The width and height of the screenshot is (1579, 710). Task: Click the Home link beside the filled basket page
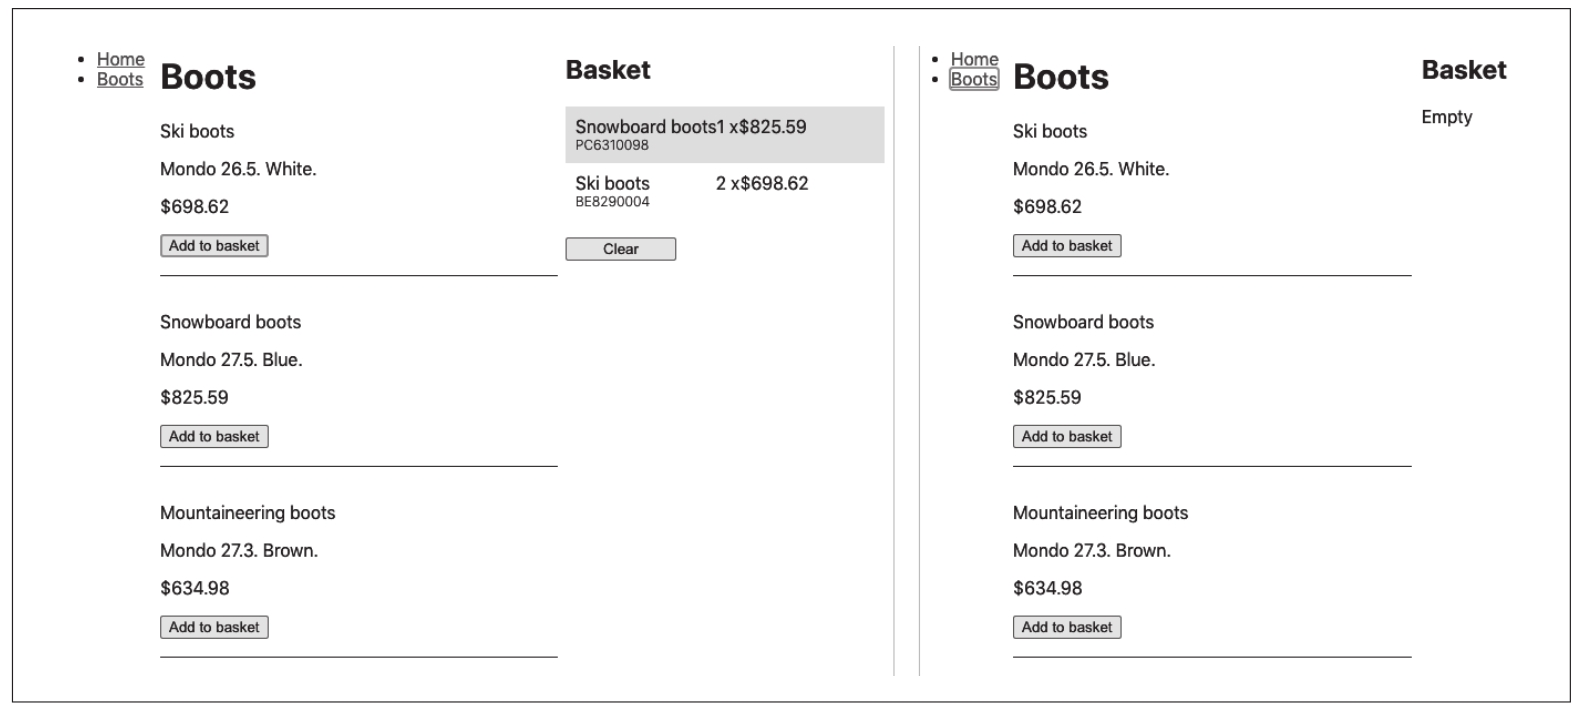click(x=120, y=60)
